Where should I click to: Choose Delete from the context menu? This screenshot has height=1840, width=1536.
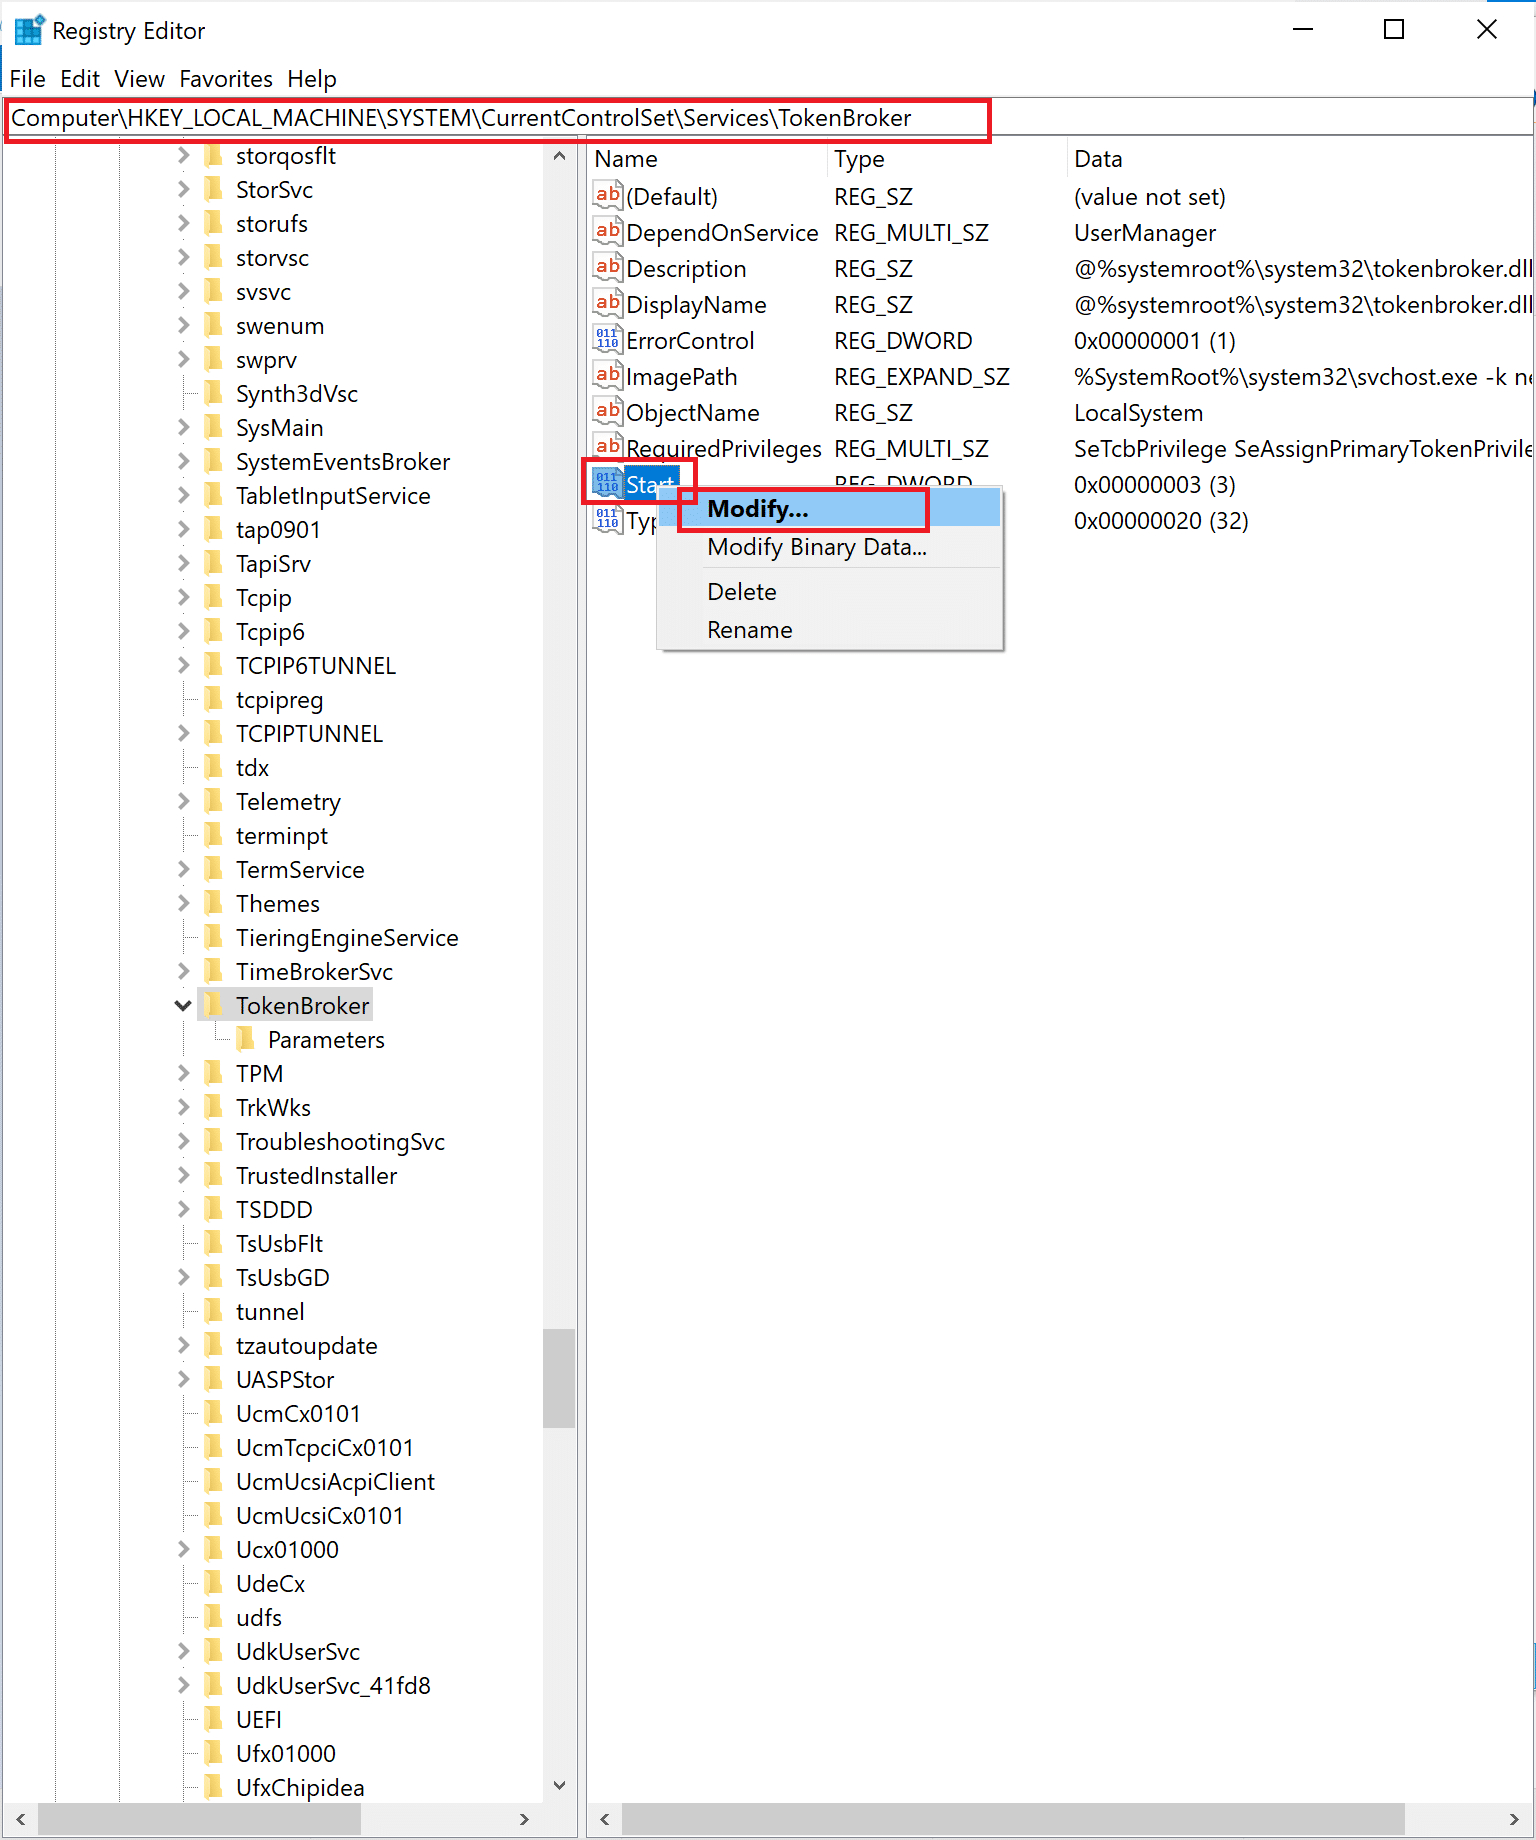[829, 591]
